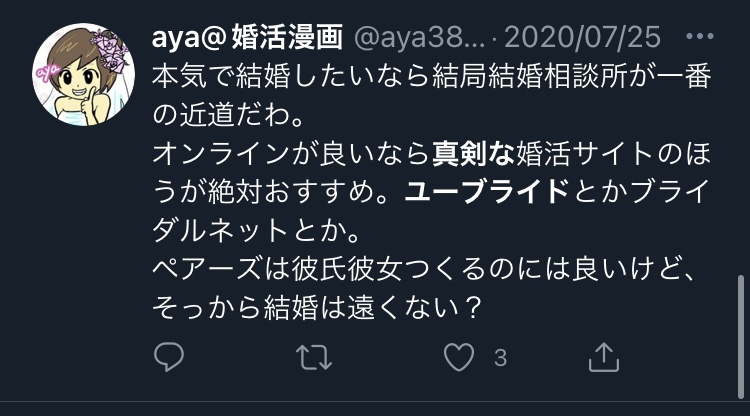Tap the share upload arrow icon
The height and width of the screenshot is (416, 750).
click(604, 357)
